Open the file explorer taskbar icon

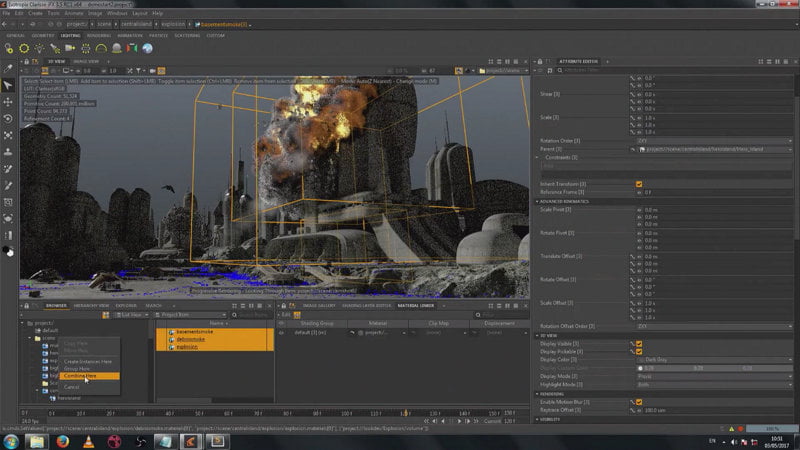(x=37, y=441)
